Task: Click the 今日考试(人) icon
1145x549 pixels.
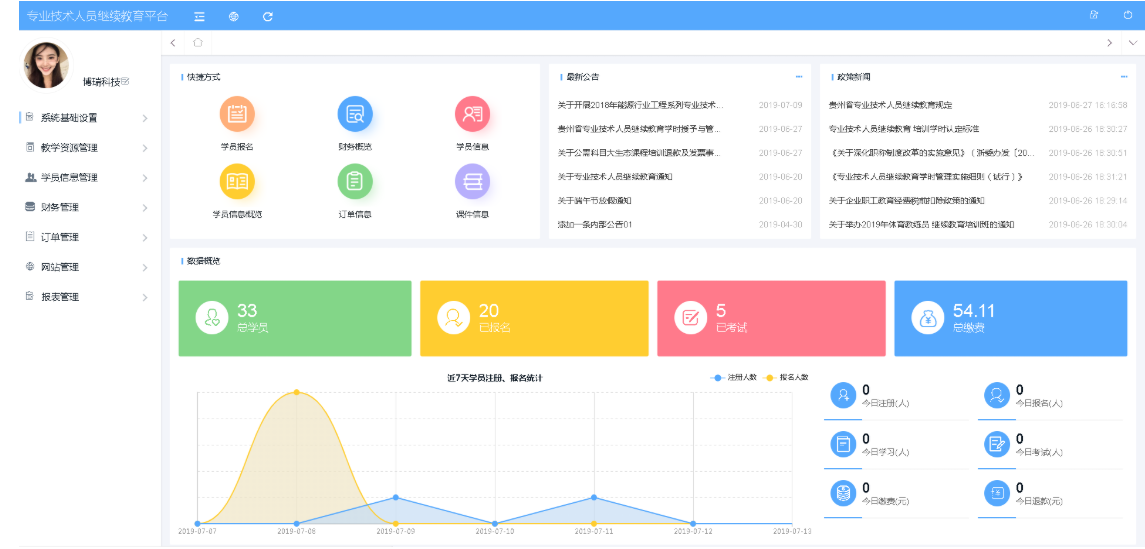Action: coord(996,444)
